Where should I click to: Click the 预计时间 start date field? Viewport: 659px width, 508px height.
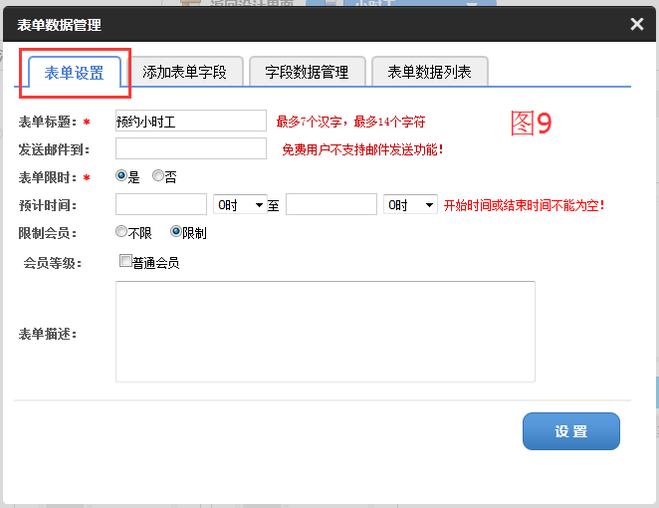[x=164, y=205]
